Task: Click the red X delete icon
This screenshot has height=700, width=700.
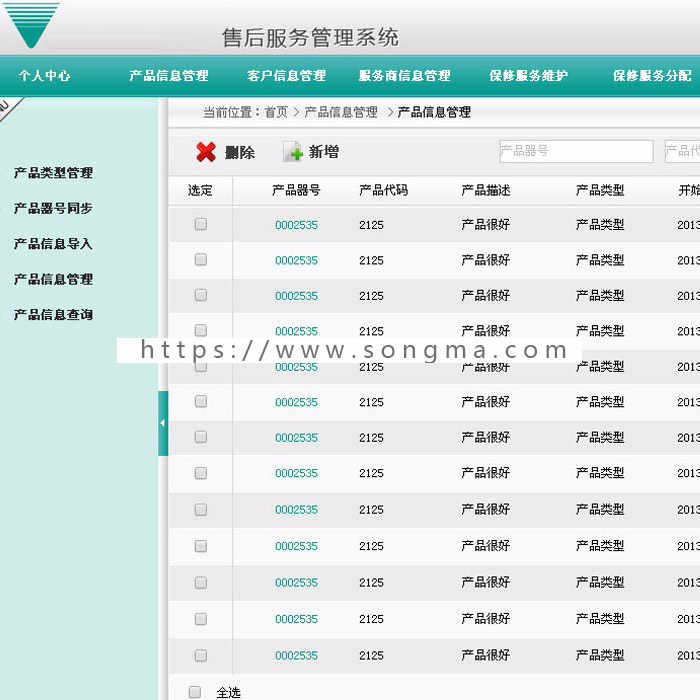Action: point(206,152)
